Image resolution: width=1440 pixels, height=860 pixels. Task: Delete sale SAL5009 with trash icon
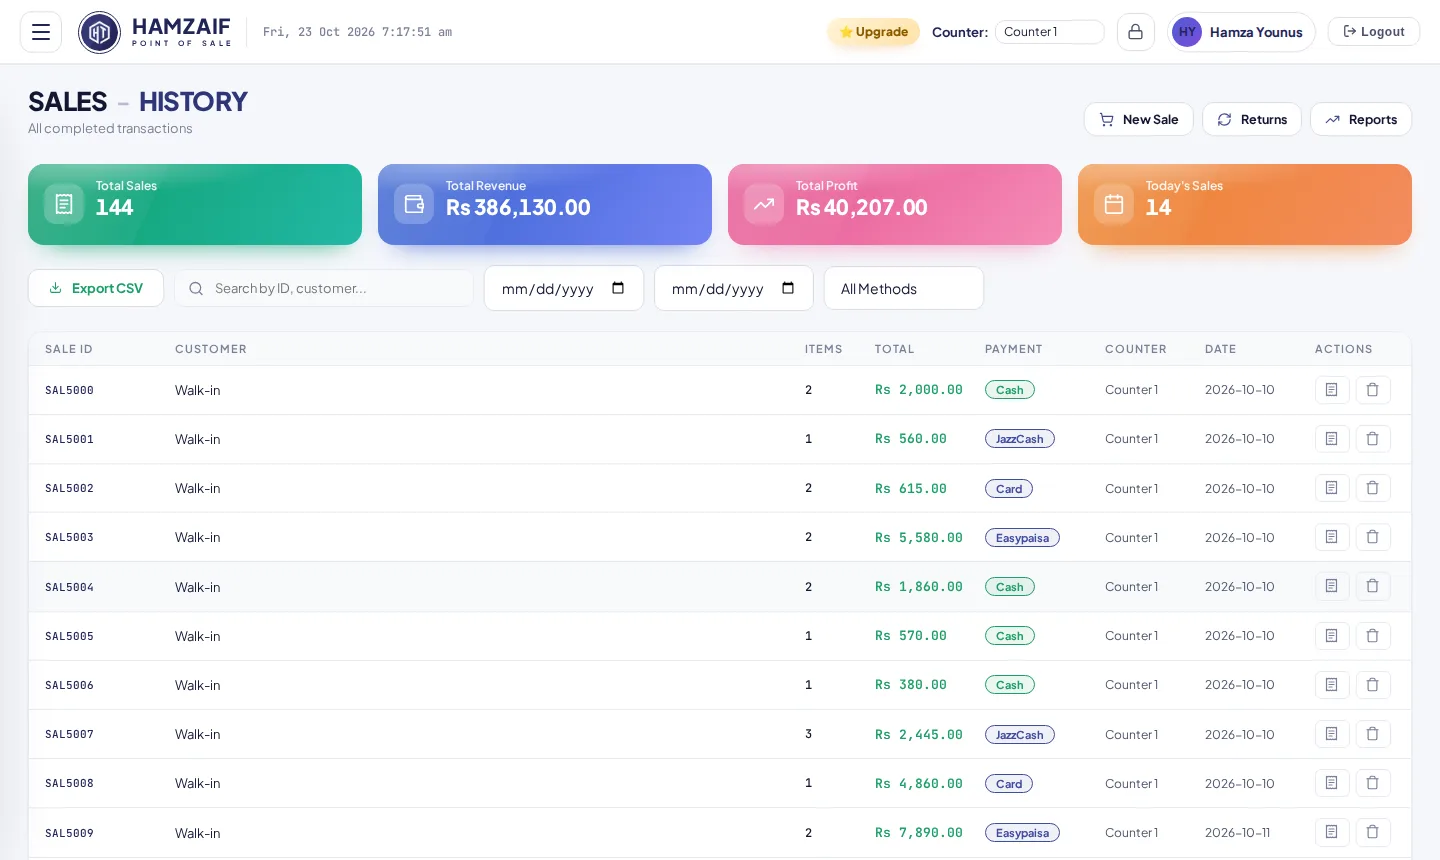1373,832
